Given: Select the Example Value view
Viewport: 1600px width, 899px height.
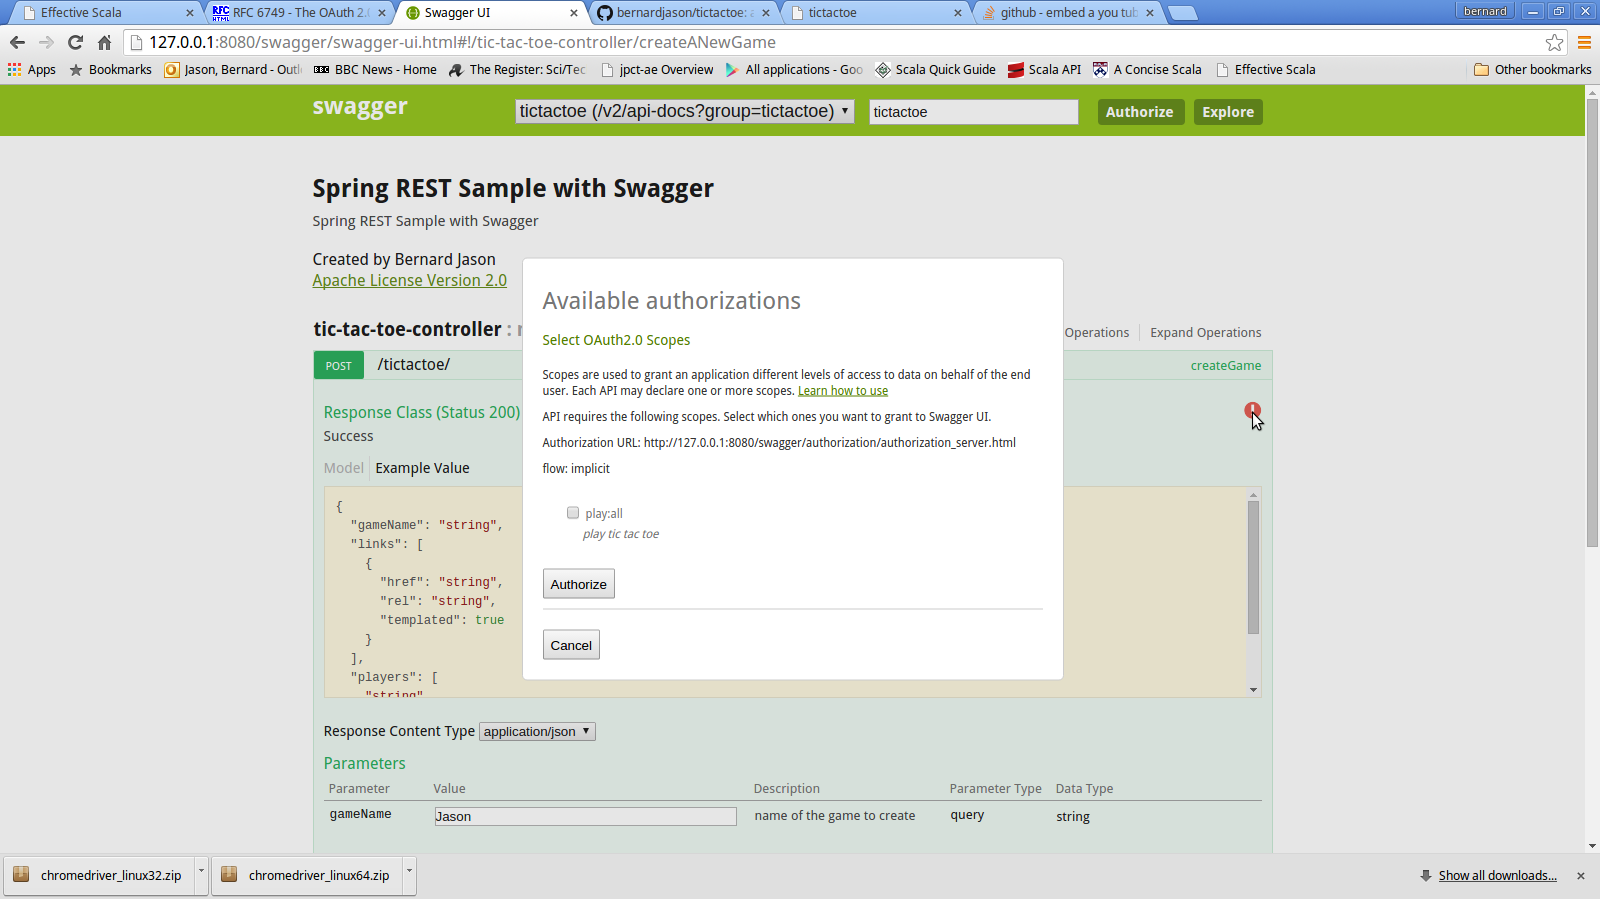Looking at the screenshot, I should pyautogui.click(x=422, y=468).
